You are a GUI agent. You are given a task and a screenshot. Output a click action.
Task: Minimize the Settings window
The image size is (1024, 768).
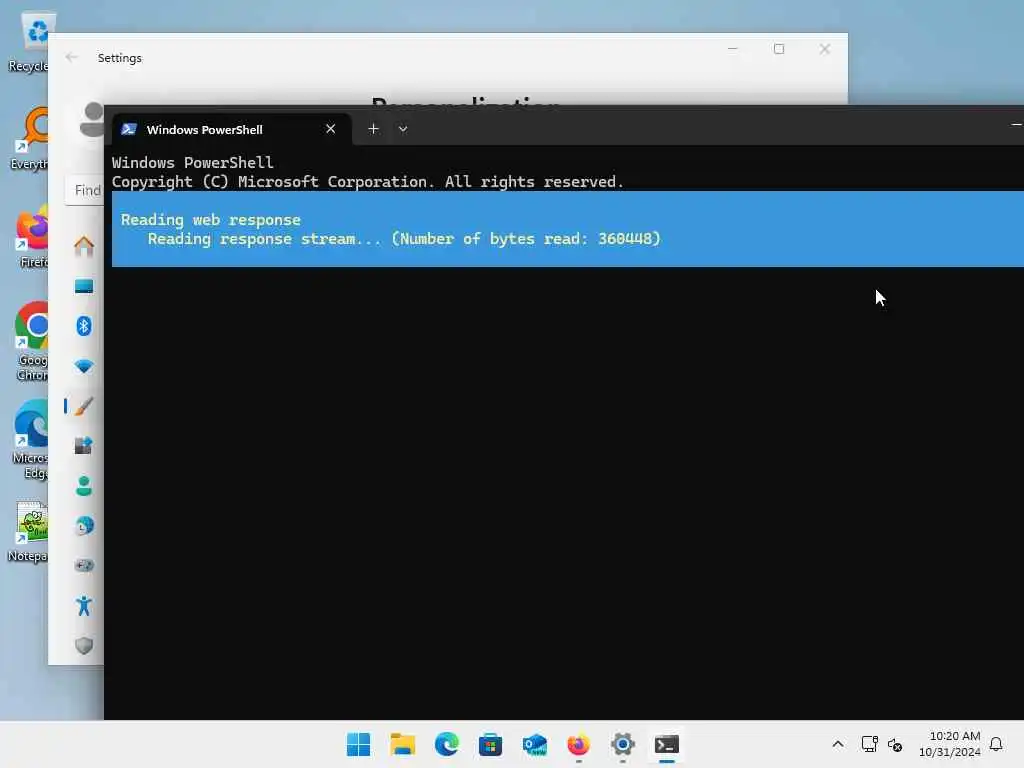pos(733,49)
